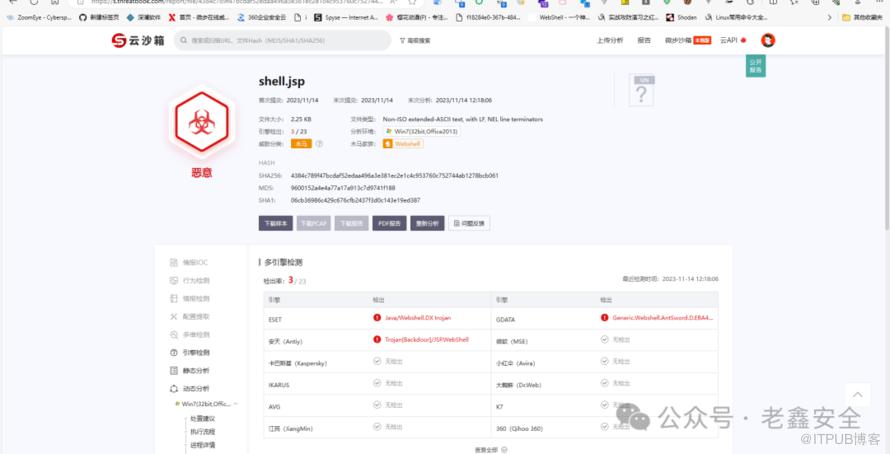Screen dimensions: 890x454
Task: Click the 上传分析 menu item
Action: click(x=609, y=40)
